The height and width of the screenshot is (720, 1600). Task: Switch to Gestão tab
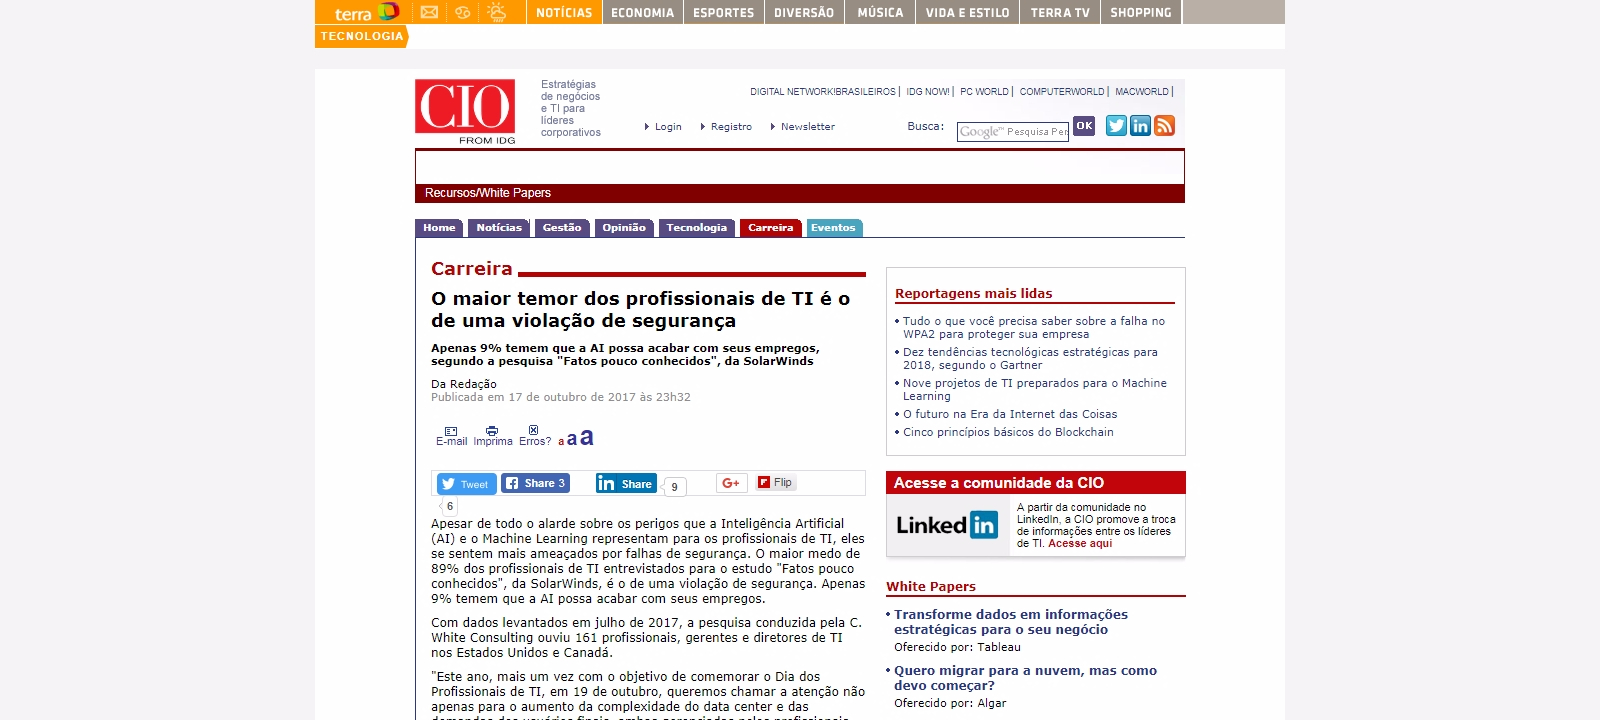(x=562, y=228)
